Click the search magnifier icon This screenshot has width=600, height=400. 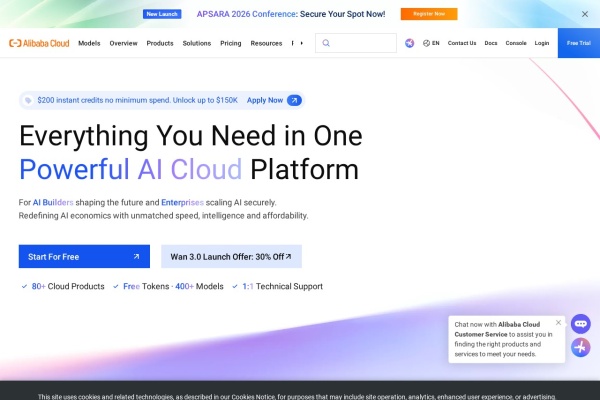326,43
